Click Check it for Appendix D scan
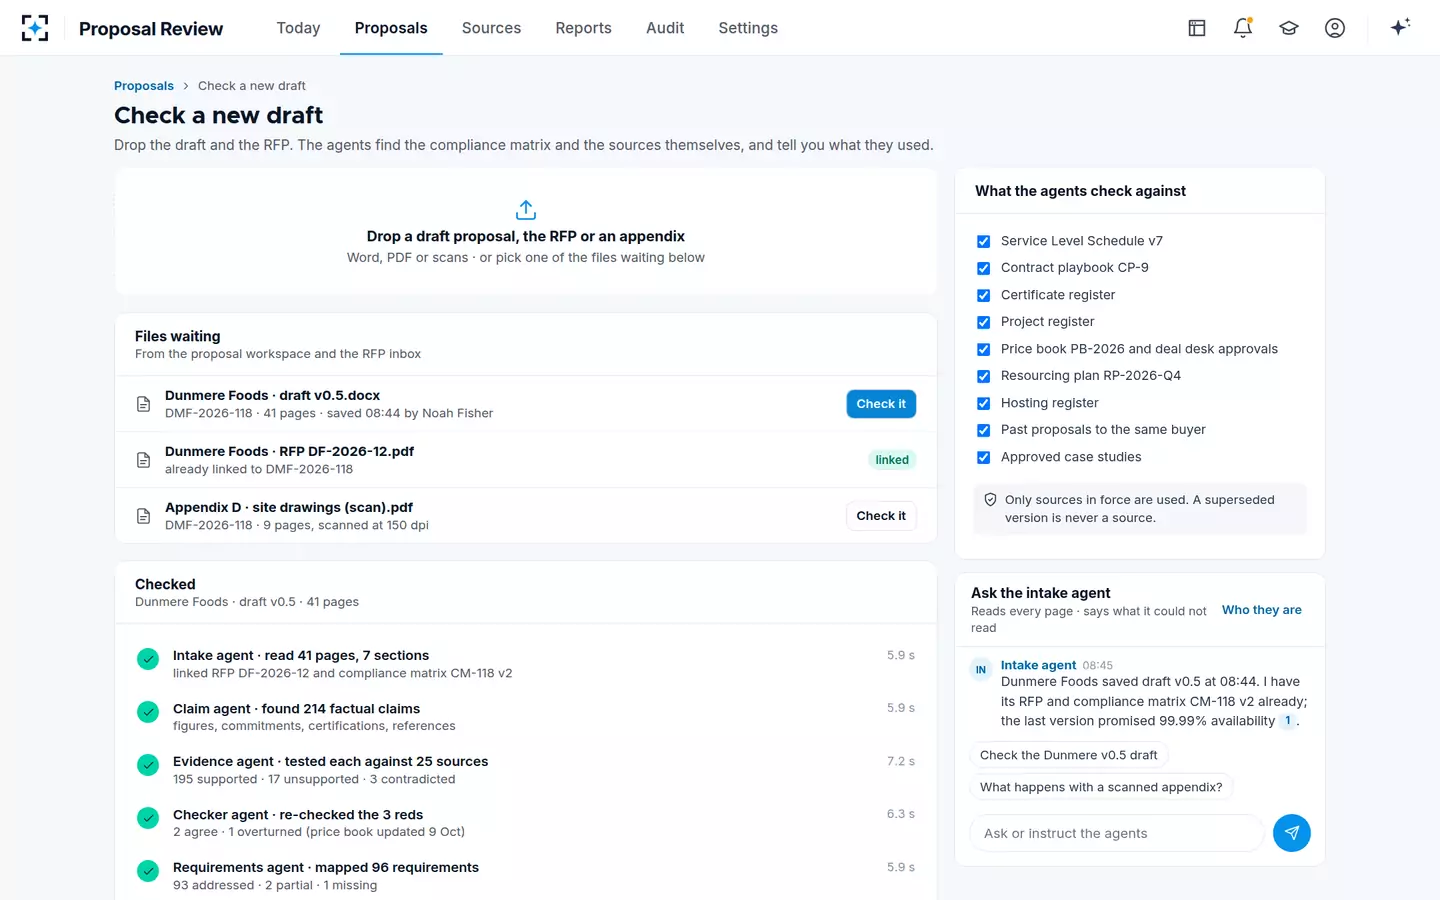1440x900 pixels. [x=881, y=516]
